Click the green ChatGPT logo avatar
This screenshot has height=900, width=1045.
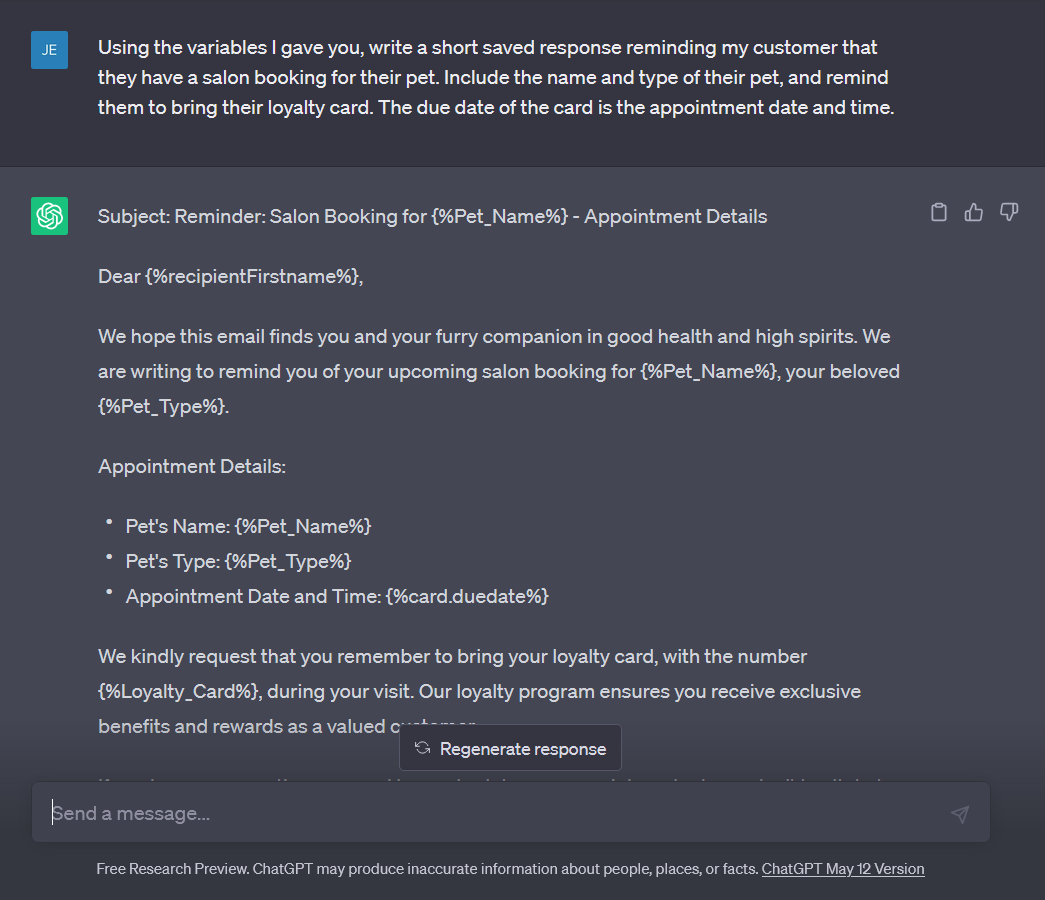coord(49,216)
